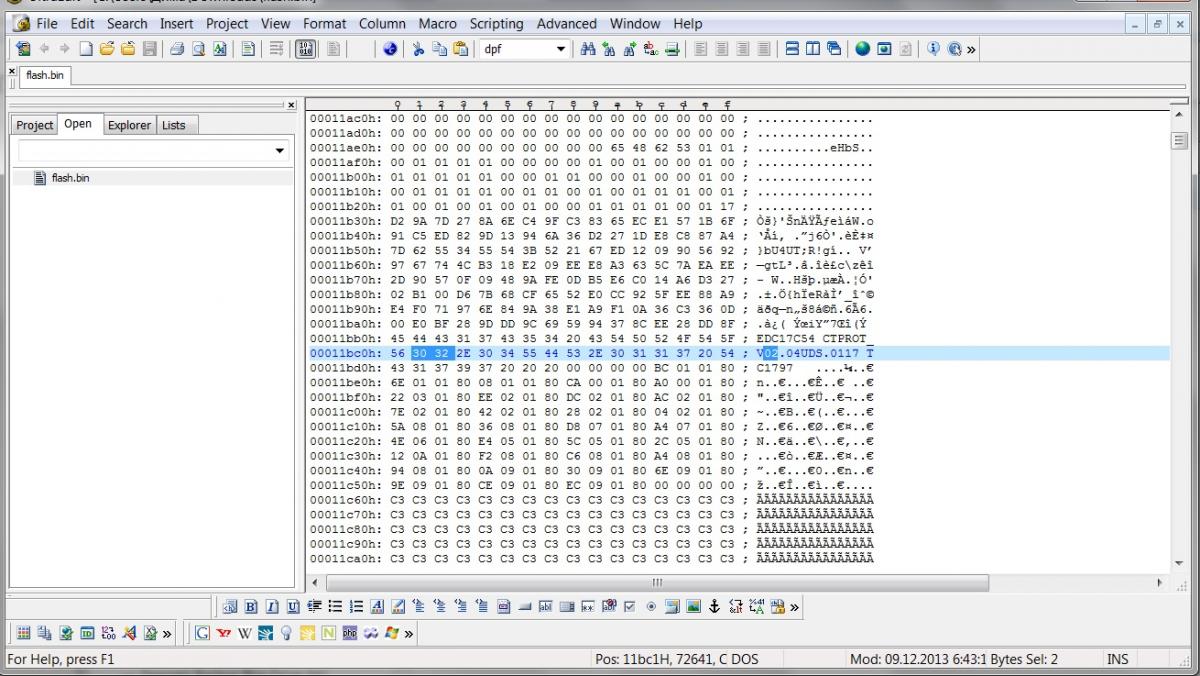Screen dimensions: 1200x676
Task: Toggle Hex edit mode icon
Action: coord(304,48)
